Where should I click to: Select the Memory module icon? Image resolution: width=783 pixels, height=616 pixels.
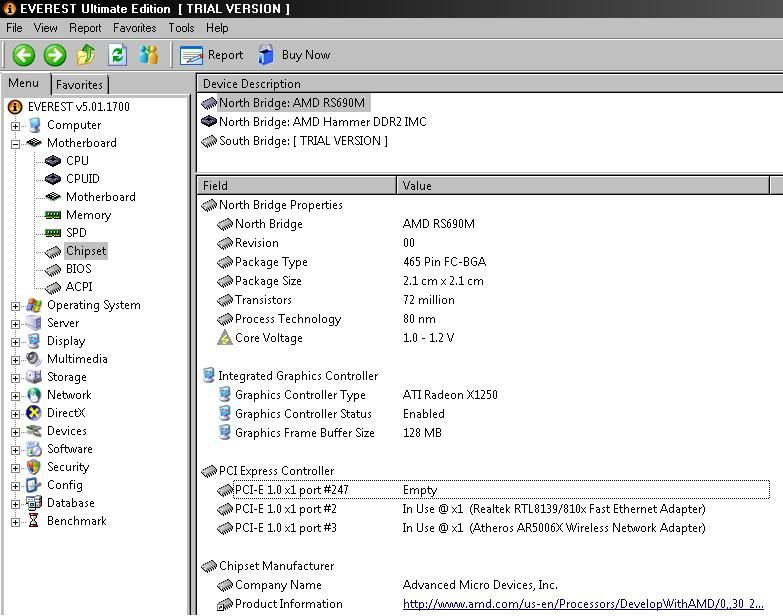tap(52, 215)
